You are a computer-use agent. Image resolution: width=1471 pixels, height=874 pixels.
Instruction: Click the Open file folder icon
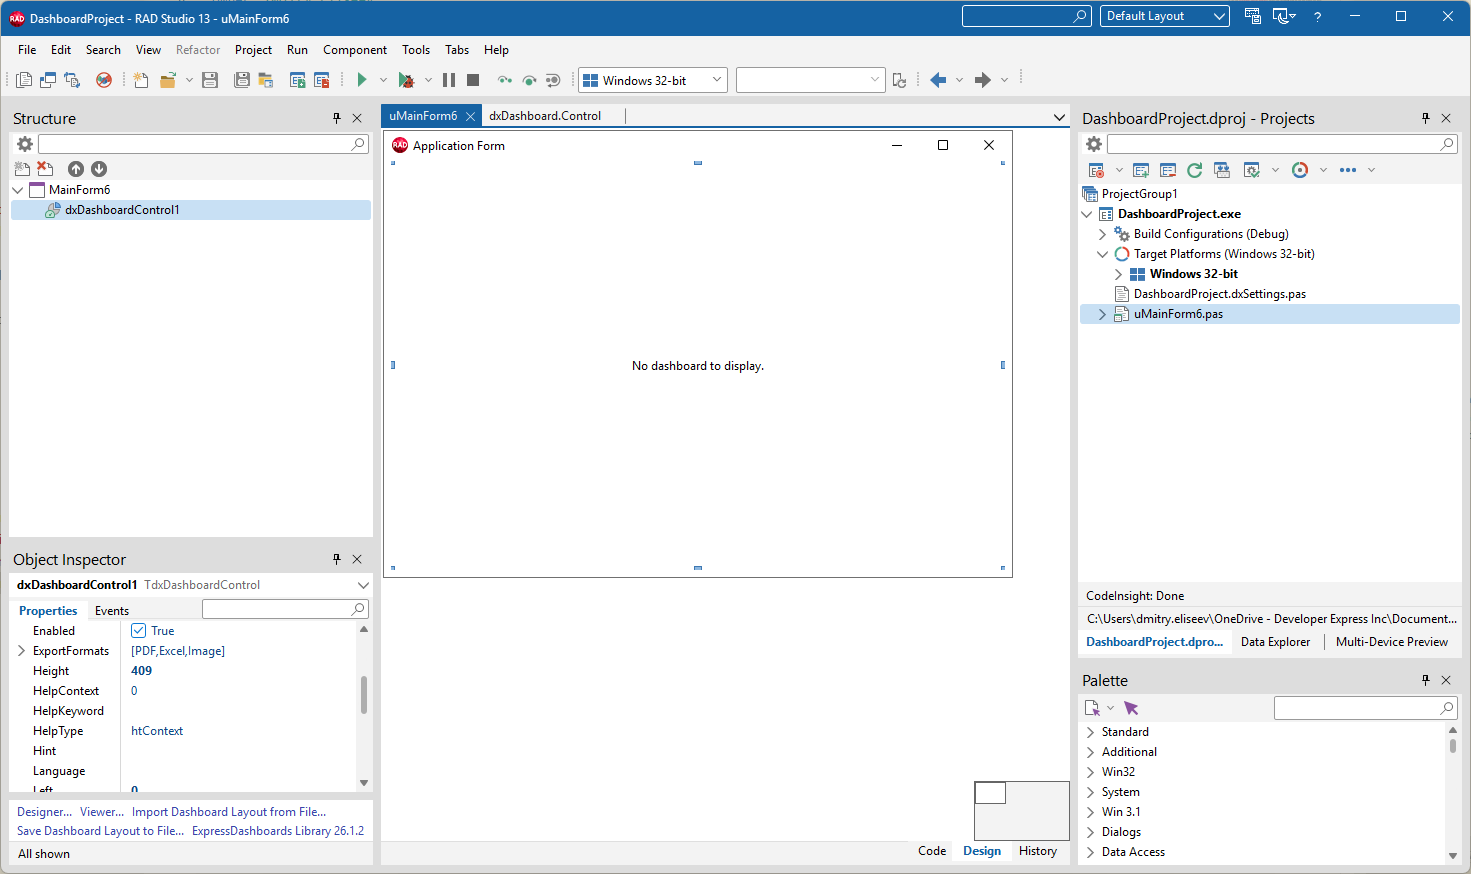(x=168, y=80)
